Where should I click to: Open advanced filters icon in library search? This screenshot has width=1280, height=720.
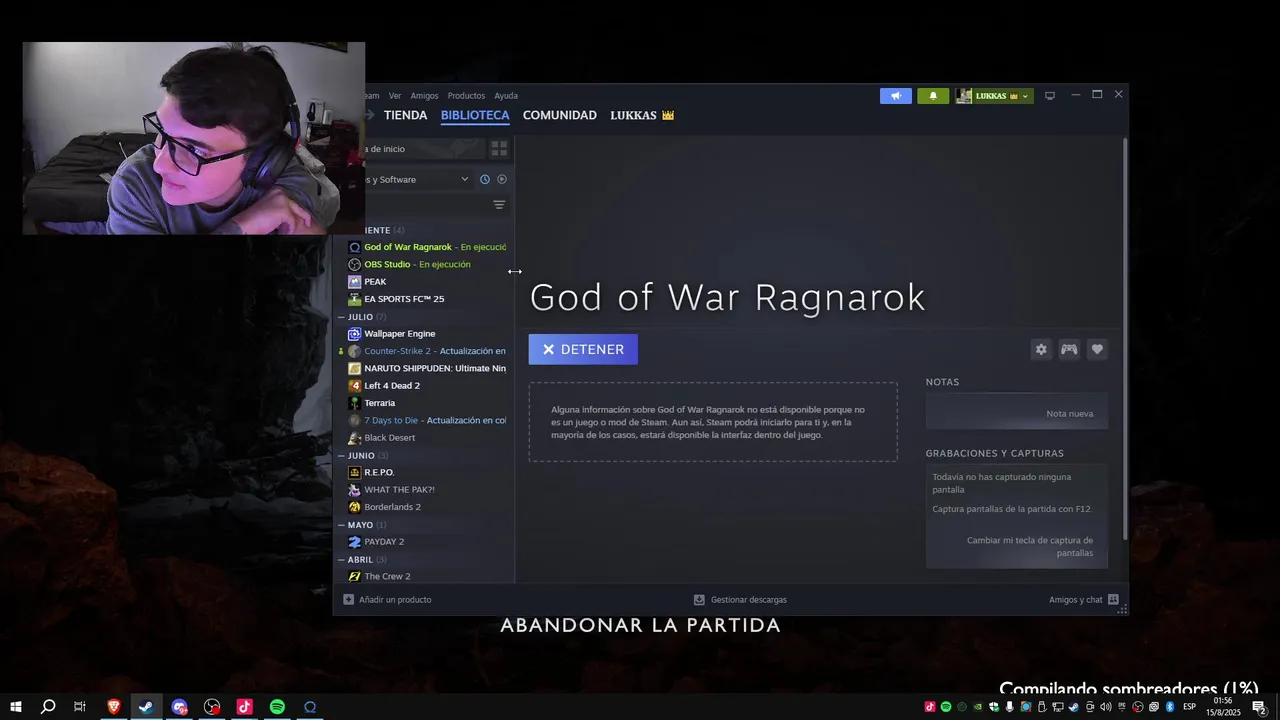click(x=499, y=205)
